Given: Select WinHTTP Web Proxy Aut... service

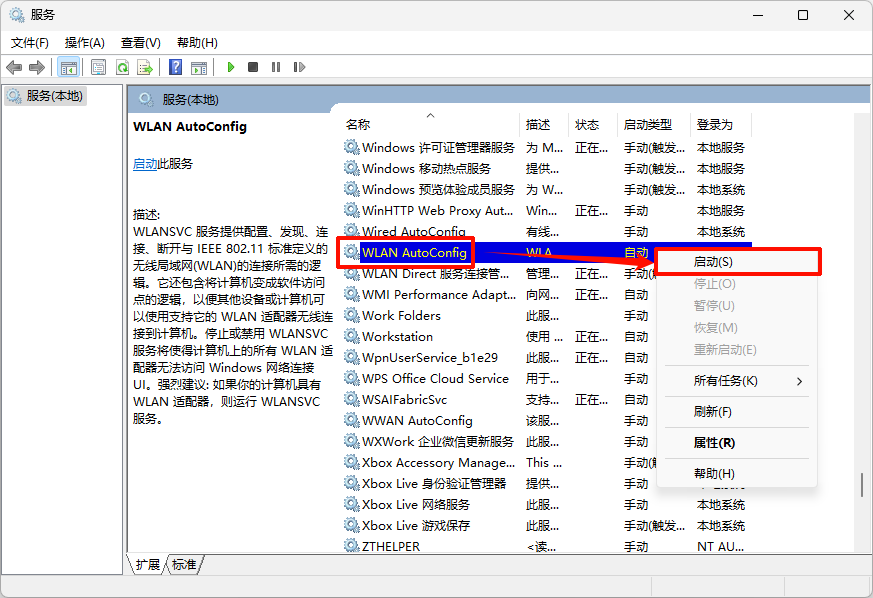Looking at the screenshot, I should coord(437,210).
